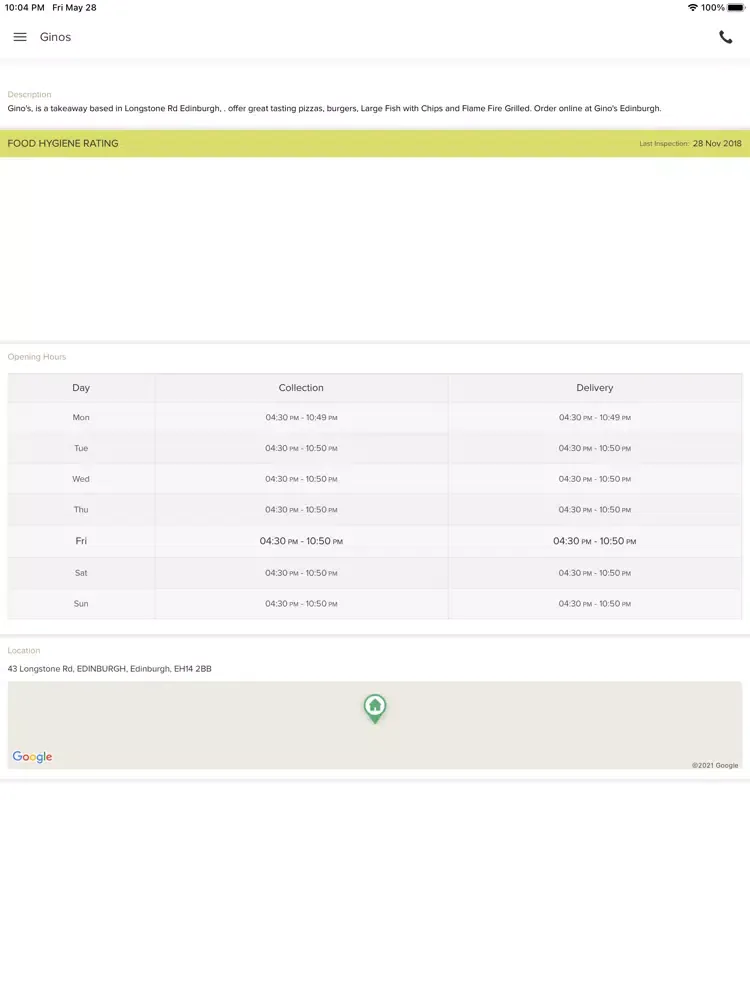Click Saturday collection hours cell
The height and width of the screenshot is (1000, 750).
301,573
